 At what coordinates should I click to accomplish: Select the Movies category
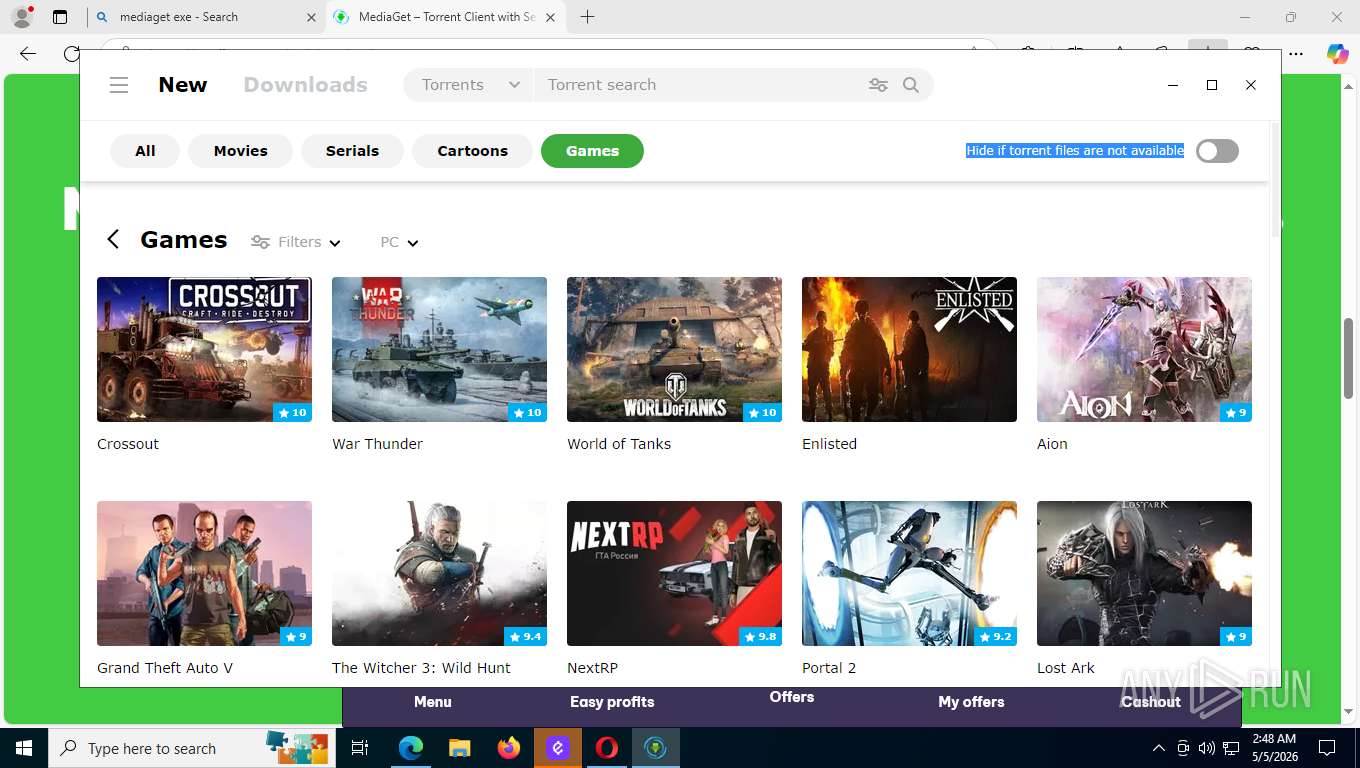(241, 151)
